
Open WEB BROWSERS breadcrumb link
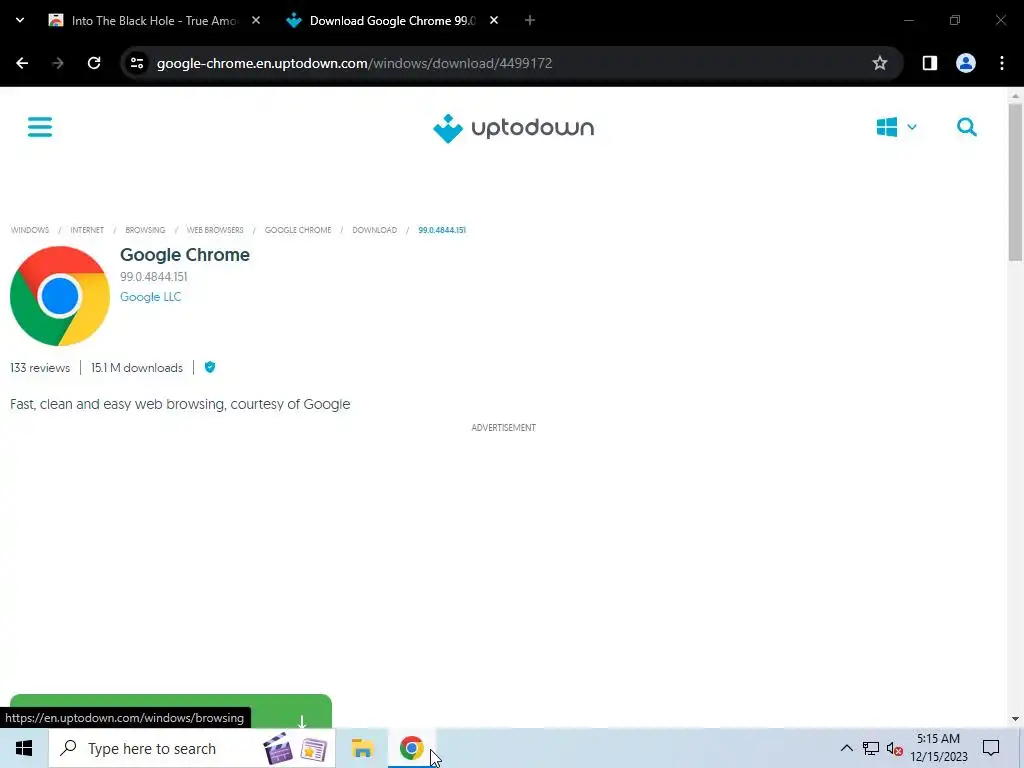click(x=215, y=230)
